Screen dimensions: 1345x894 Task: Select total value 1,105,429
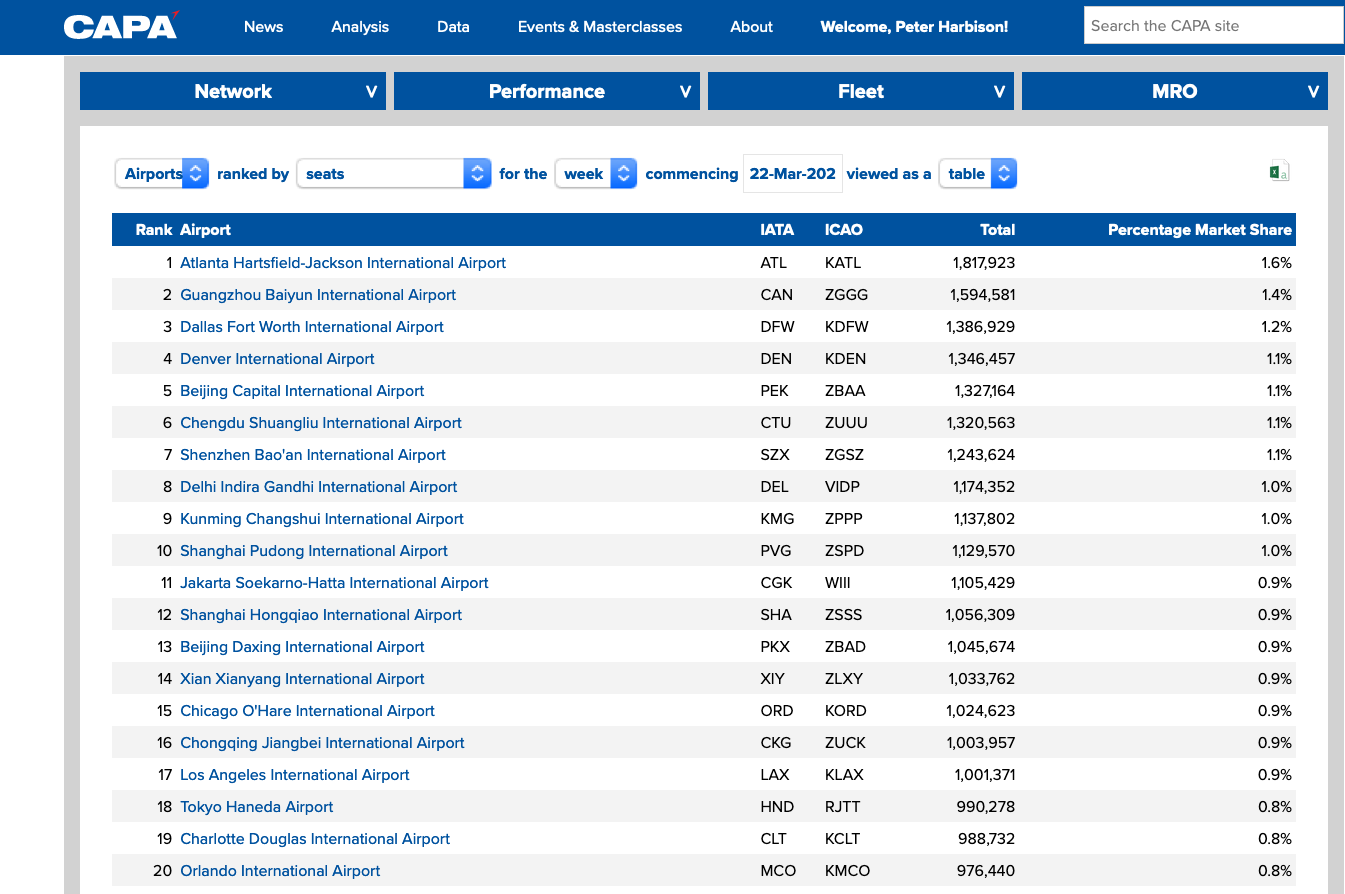[x=983, y=583]
